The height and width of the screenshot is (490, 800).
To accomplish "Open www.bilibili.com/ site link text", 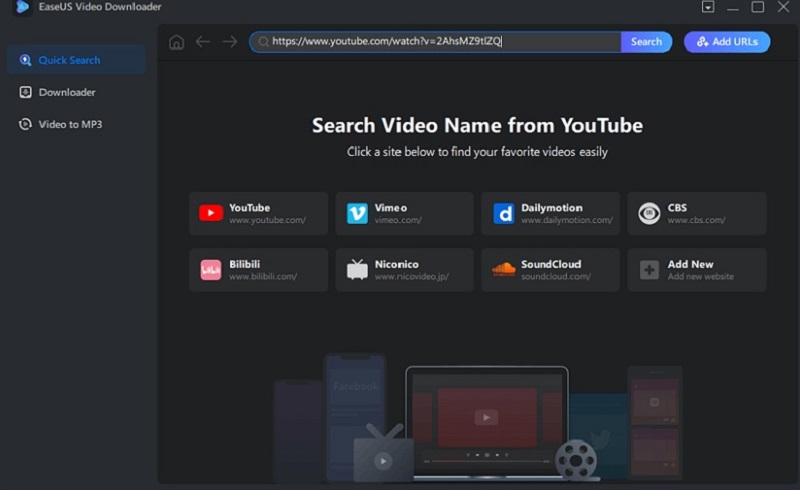I will [x=263, y=276].
